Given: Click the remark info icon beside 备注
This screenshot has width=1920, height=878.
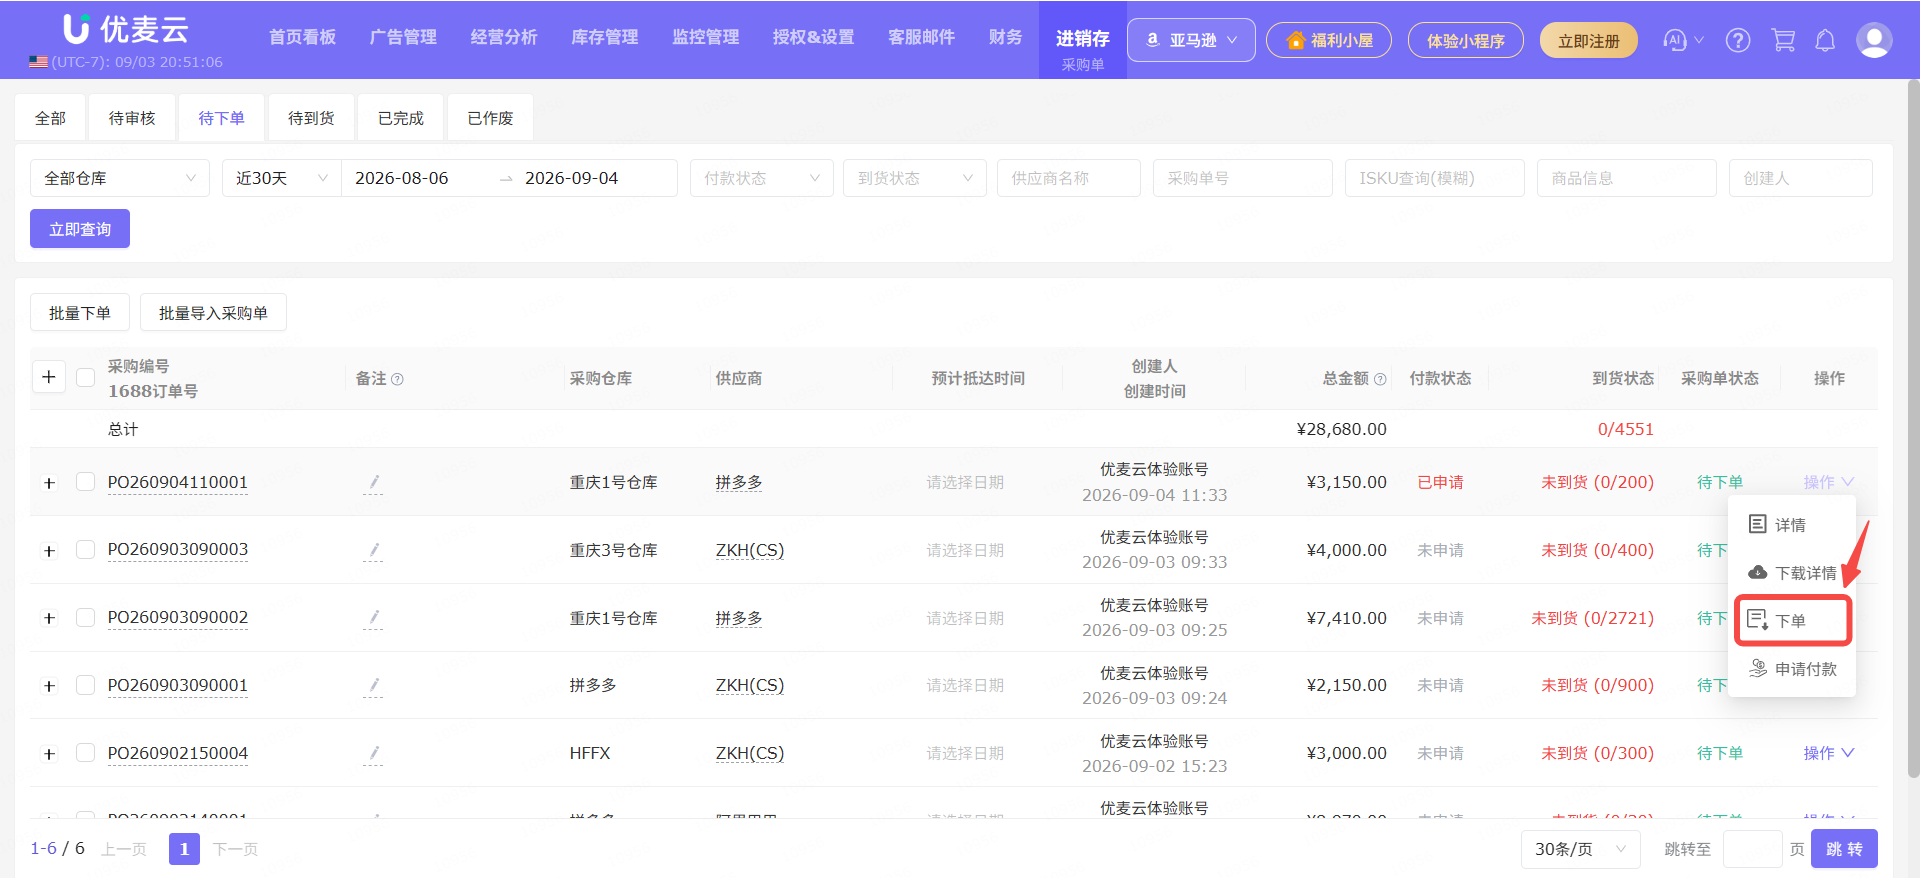Looking at the screenshot, I should click(397, 379).
